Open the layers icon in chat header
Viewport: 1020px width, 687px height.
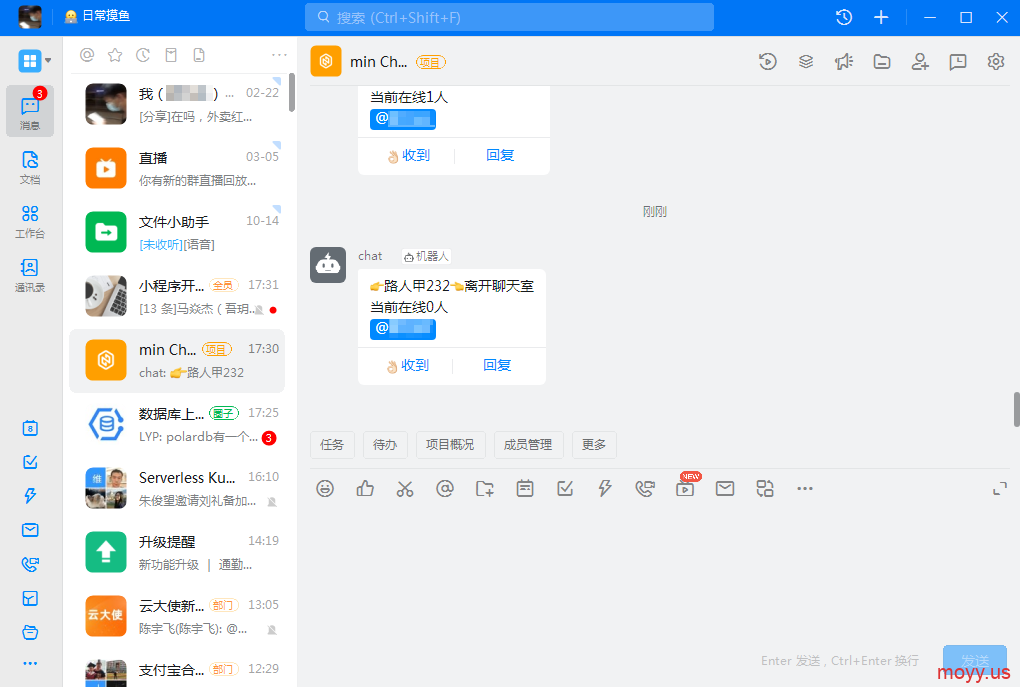(x=806, y=62)
